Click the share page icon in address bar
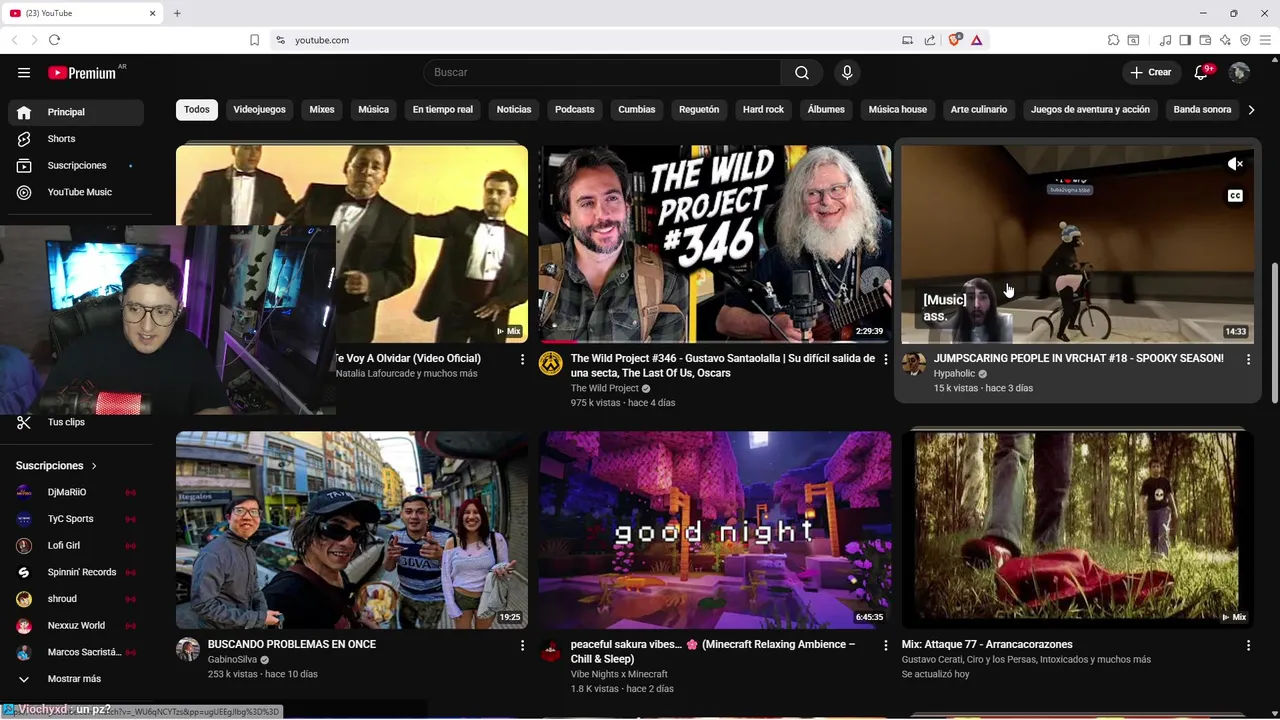Screen dimensions: 1280x720 click(x=930, y=40)
